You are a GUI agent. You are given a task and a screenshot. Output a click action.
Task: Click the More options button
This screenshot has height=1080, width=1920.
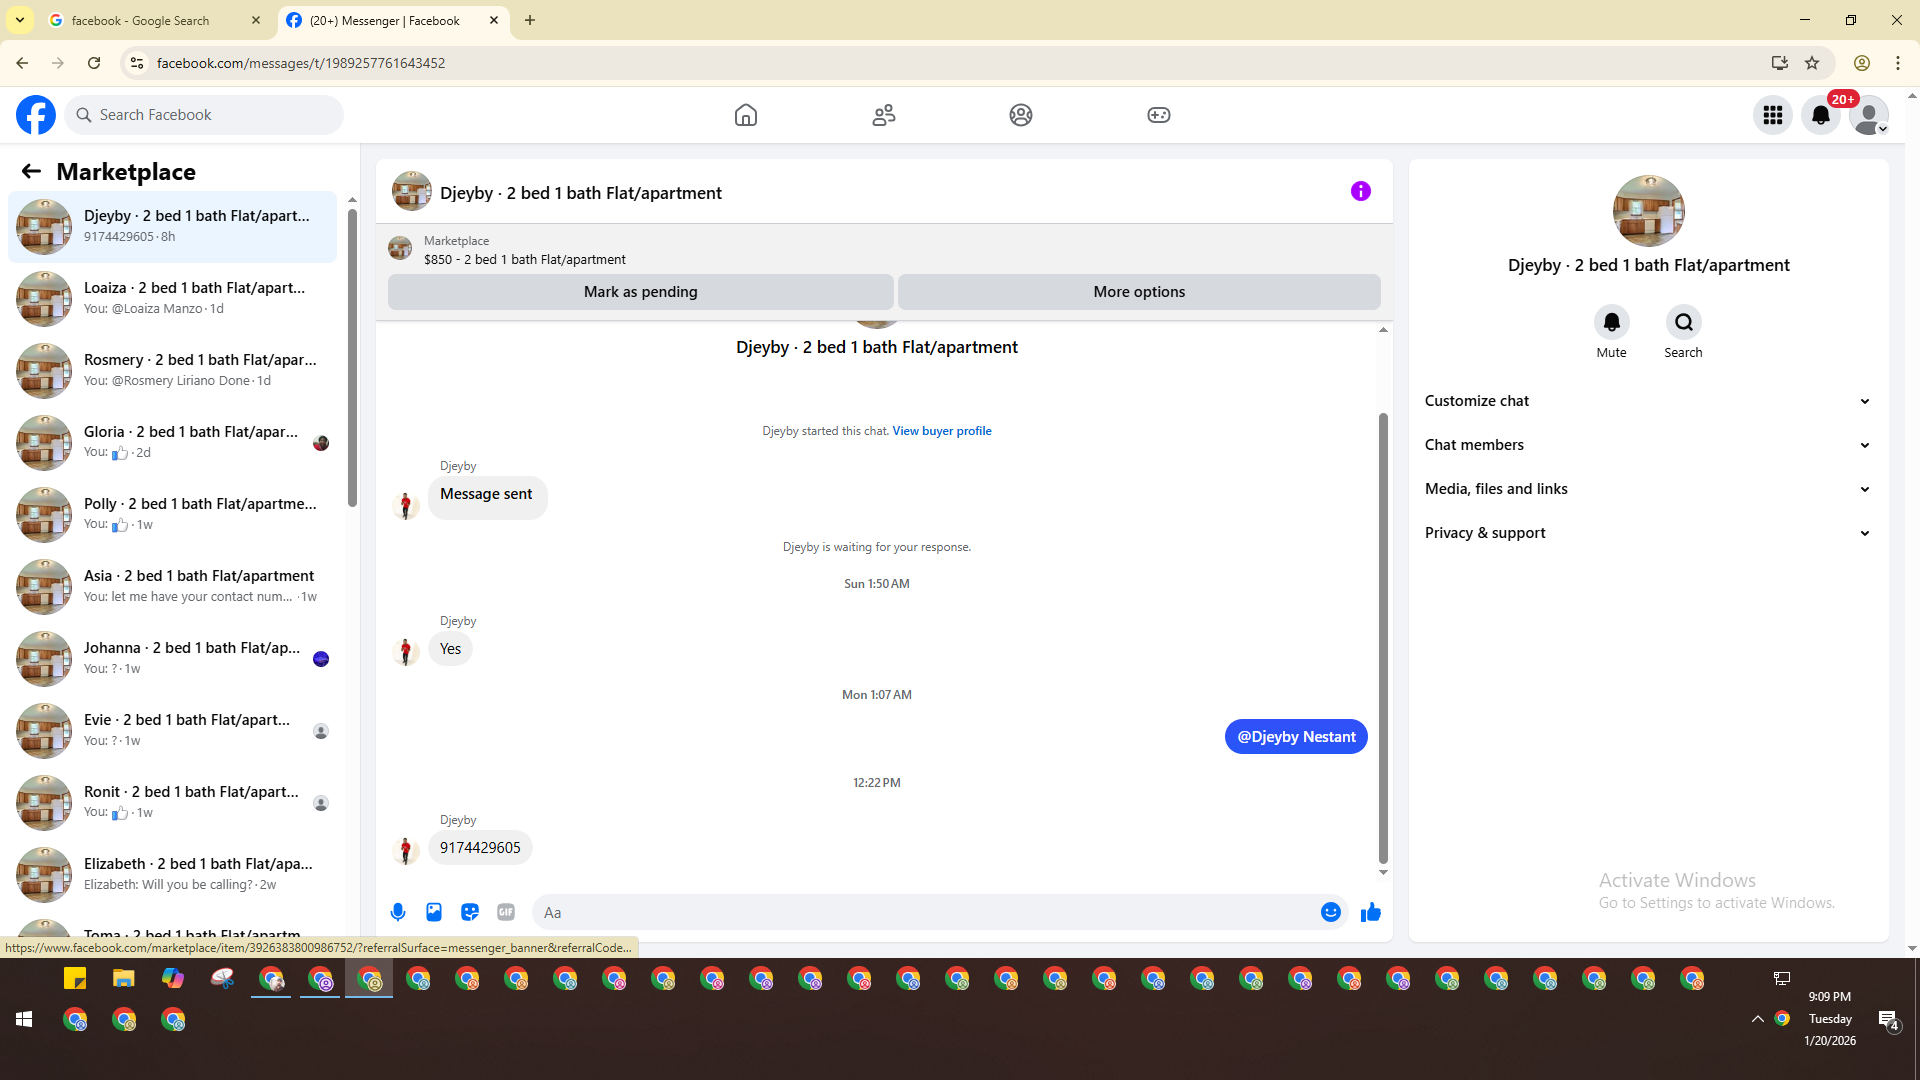[1139, 292]
